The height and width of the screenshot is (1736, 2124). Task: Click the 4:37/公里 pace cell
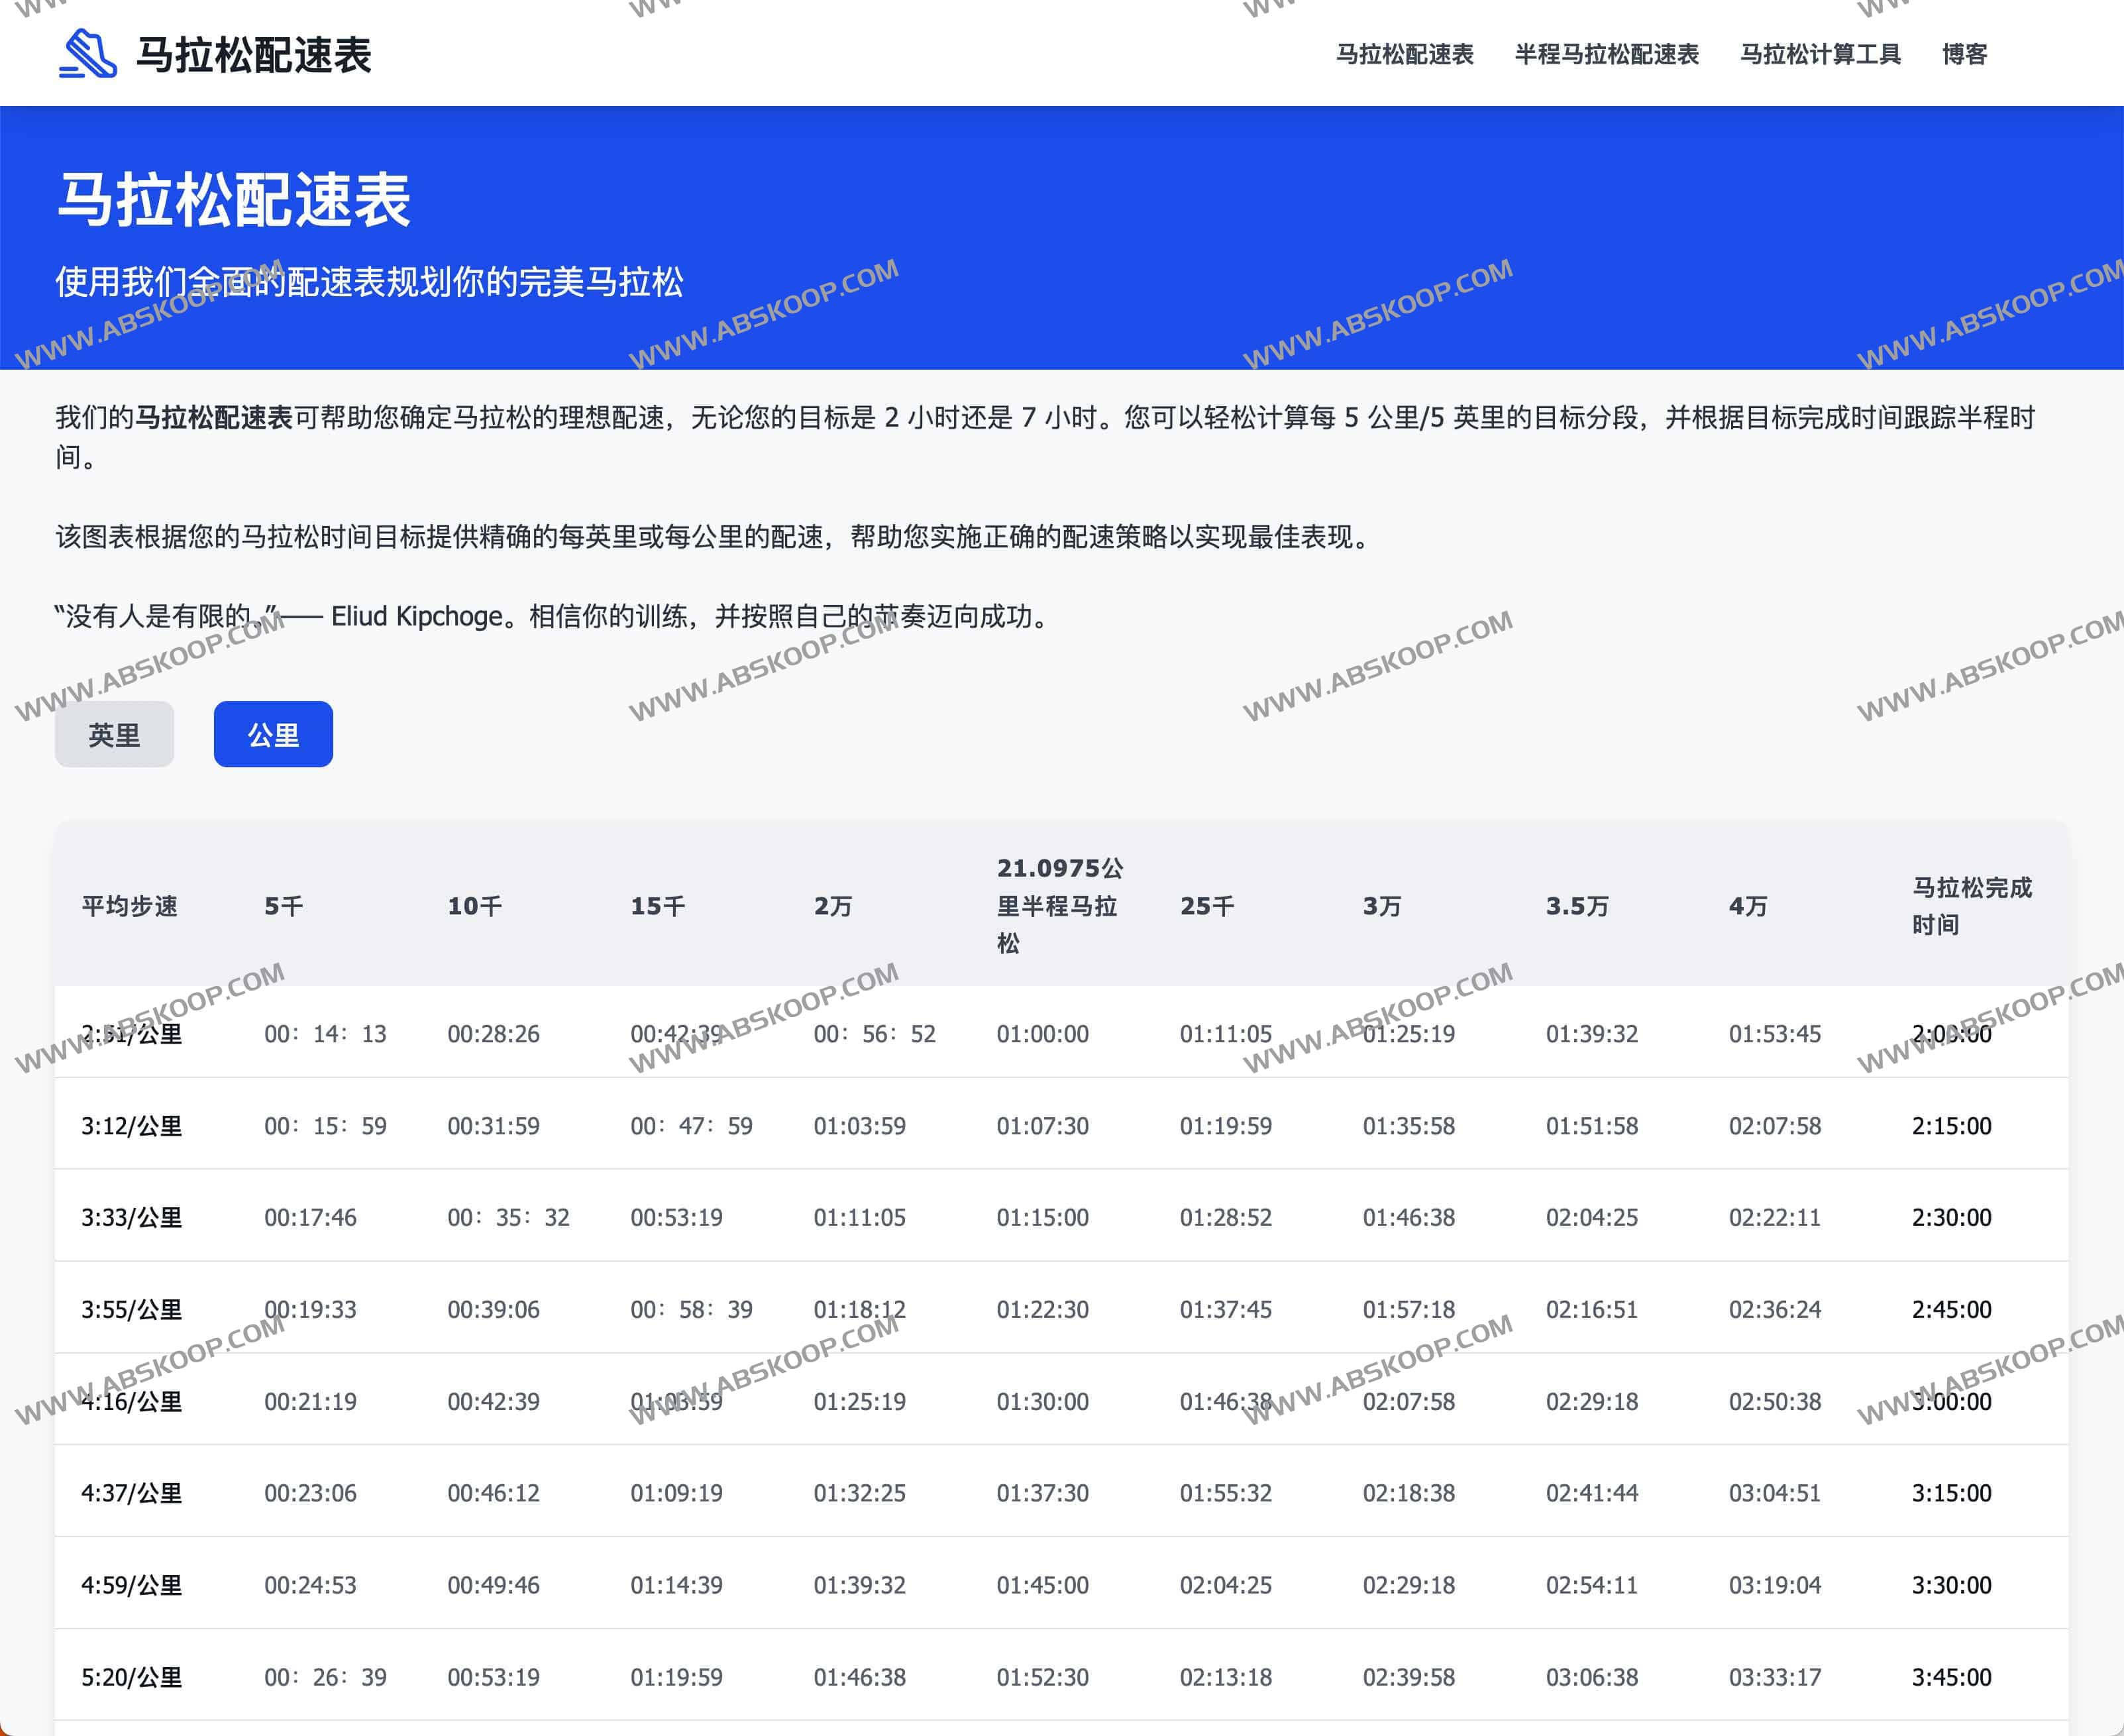point(131,1493)
